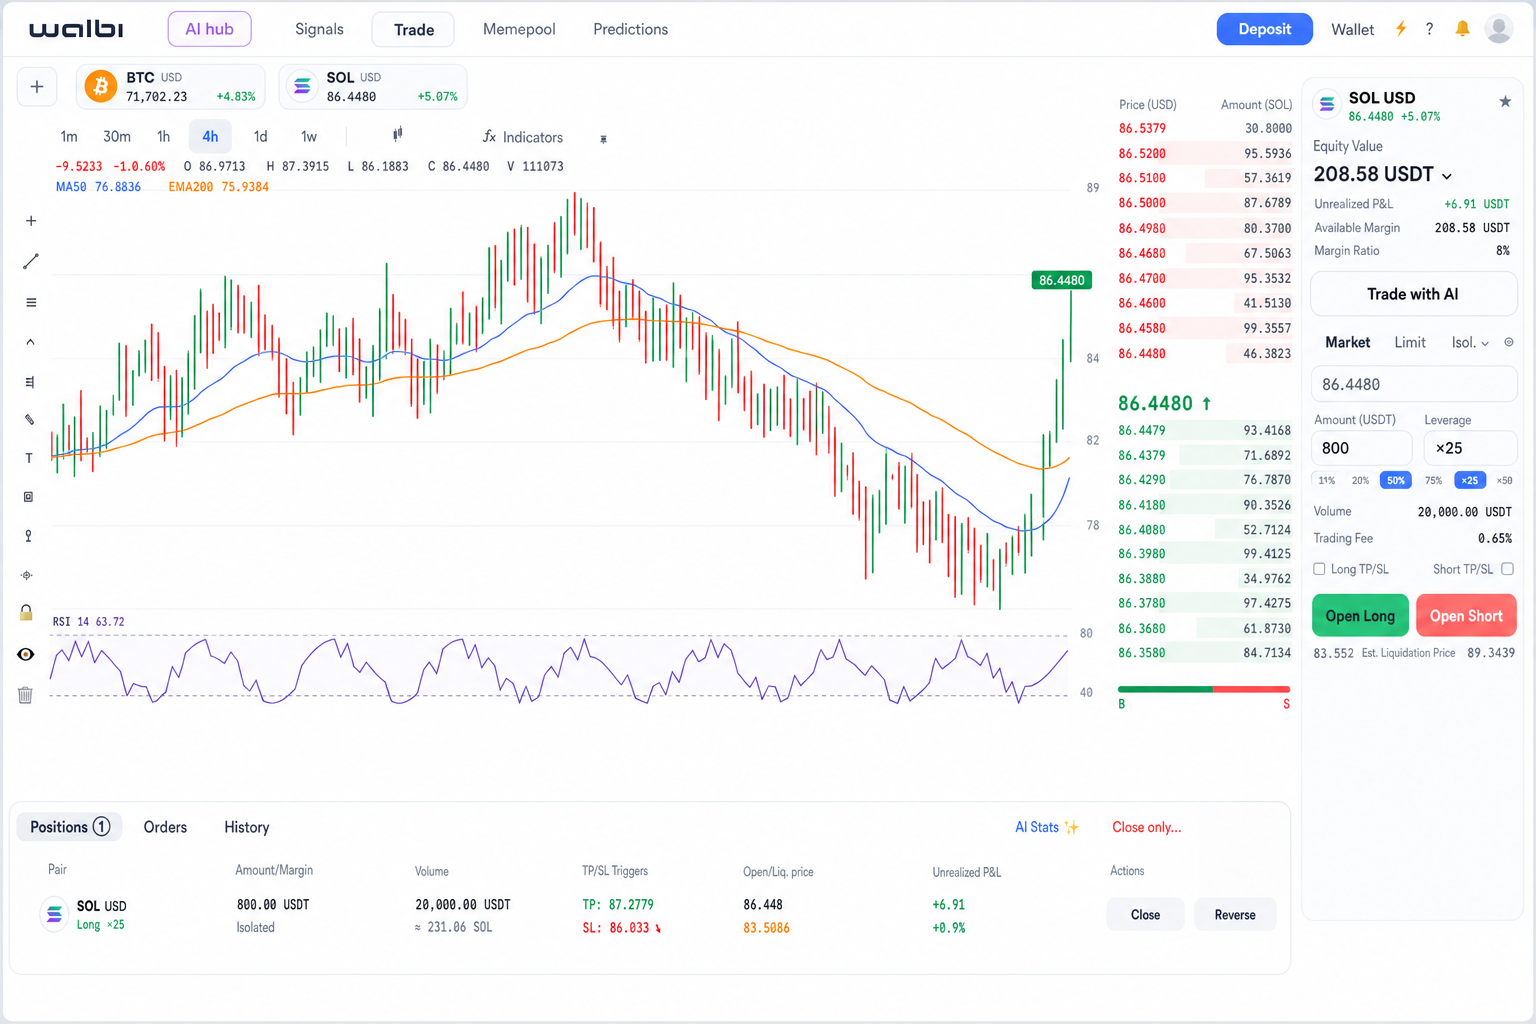
Task: Select the 1h timeframe
Action: click(x=163, y=136)
